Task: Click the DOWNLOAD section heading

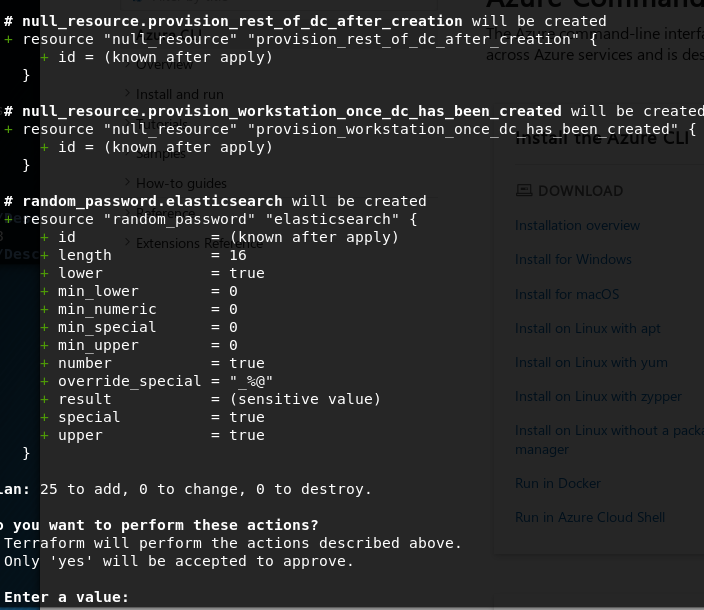Action: pos(580,191)
